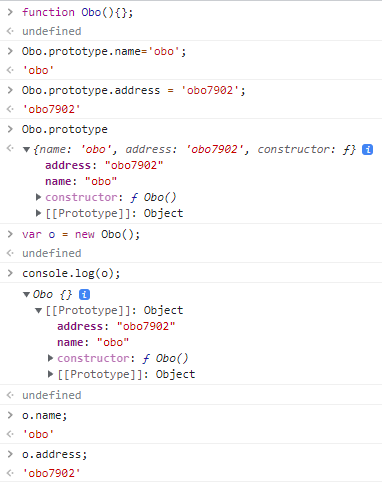
Task: Click the console.log(o); command
Action: 71,273
